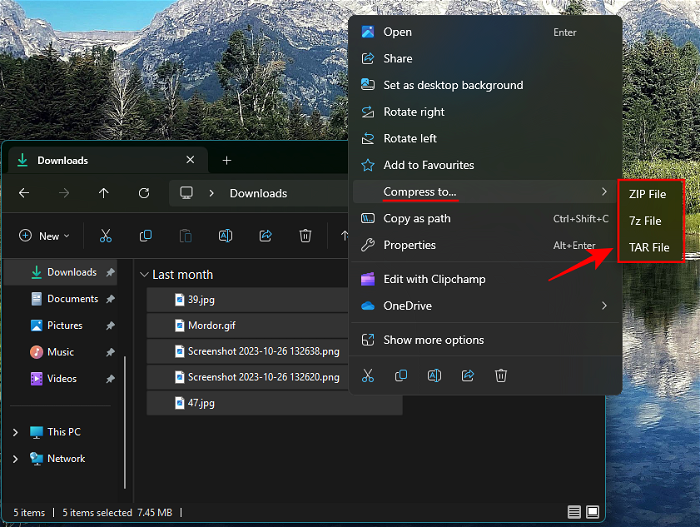Open a new Explorer tab with plus
Image resolution: width=700 pixels, height=527 pixels.
tap(227, 160)
